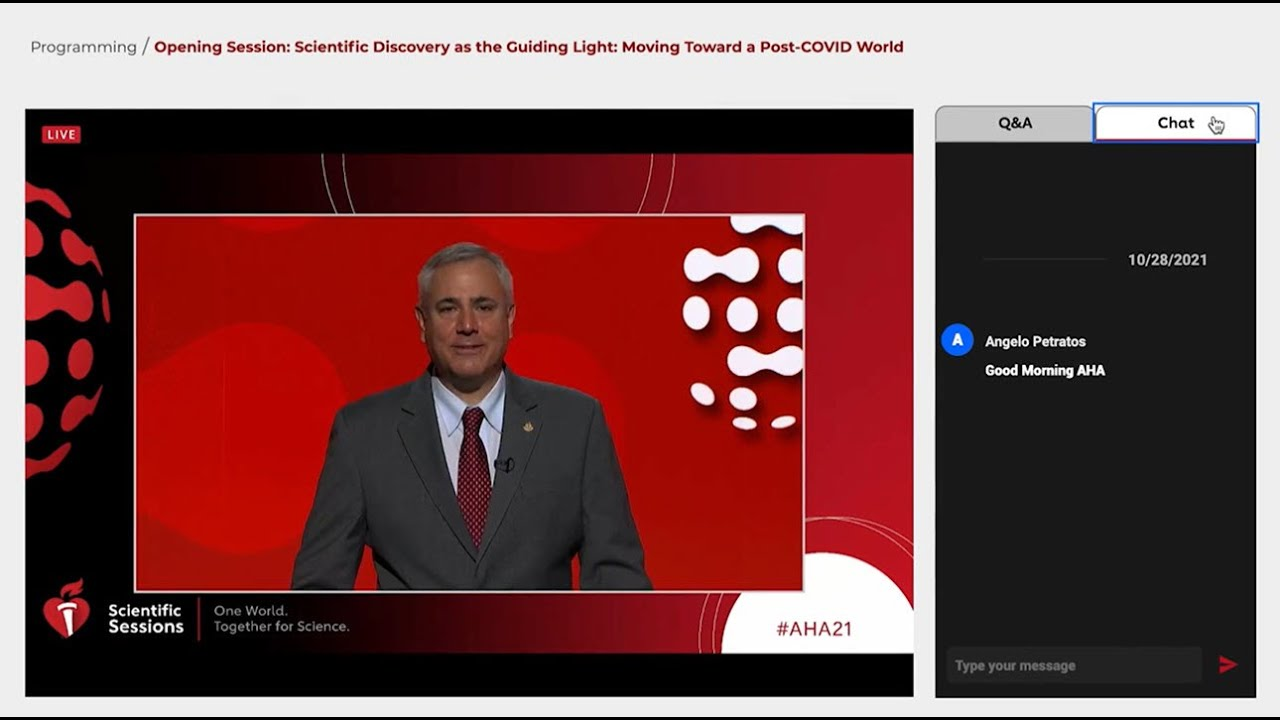Click the 'Scientific Sessions' logo text
Image resolution: width=1280 pixels, height=720 pixels.
(146, 618)
